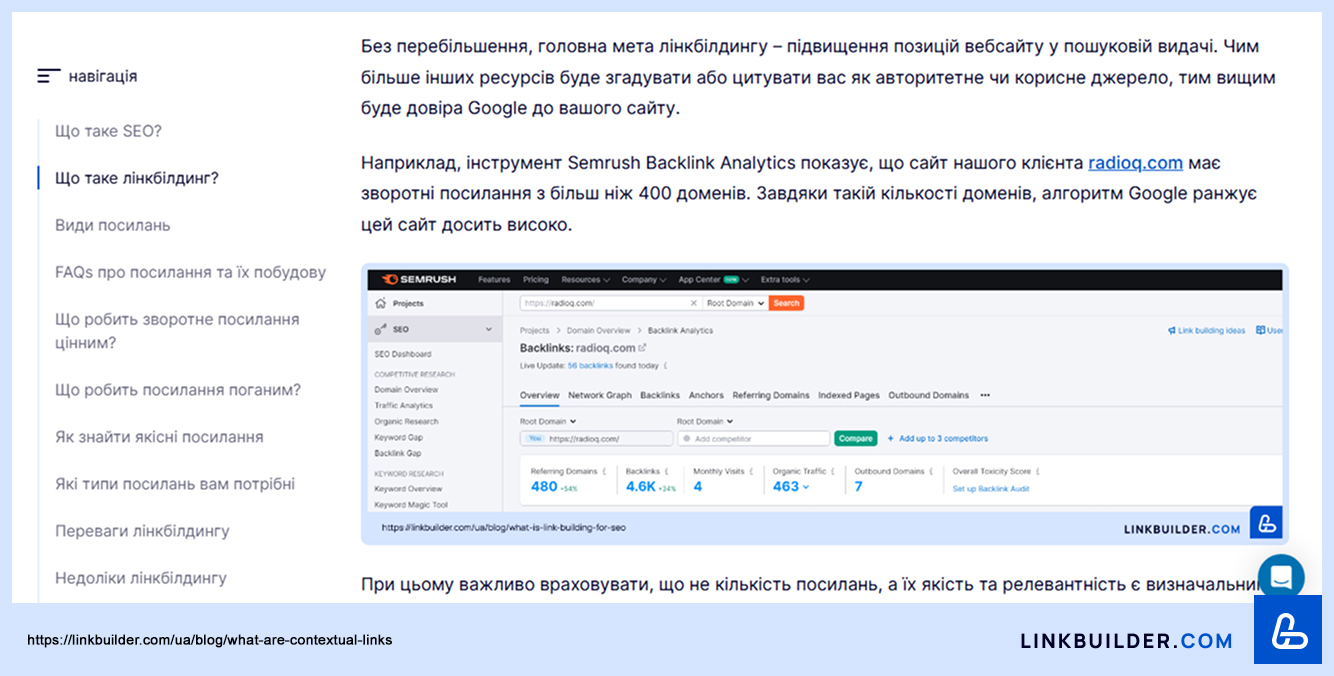Open the App Center dropdown in Semrush header

tap(714, 280)
